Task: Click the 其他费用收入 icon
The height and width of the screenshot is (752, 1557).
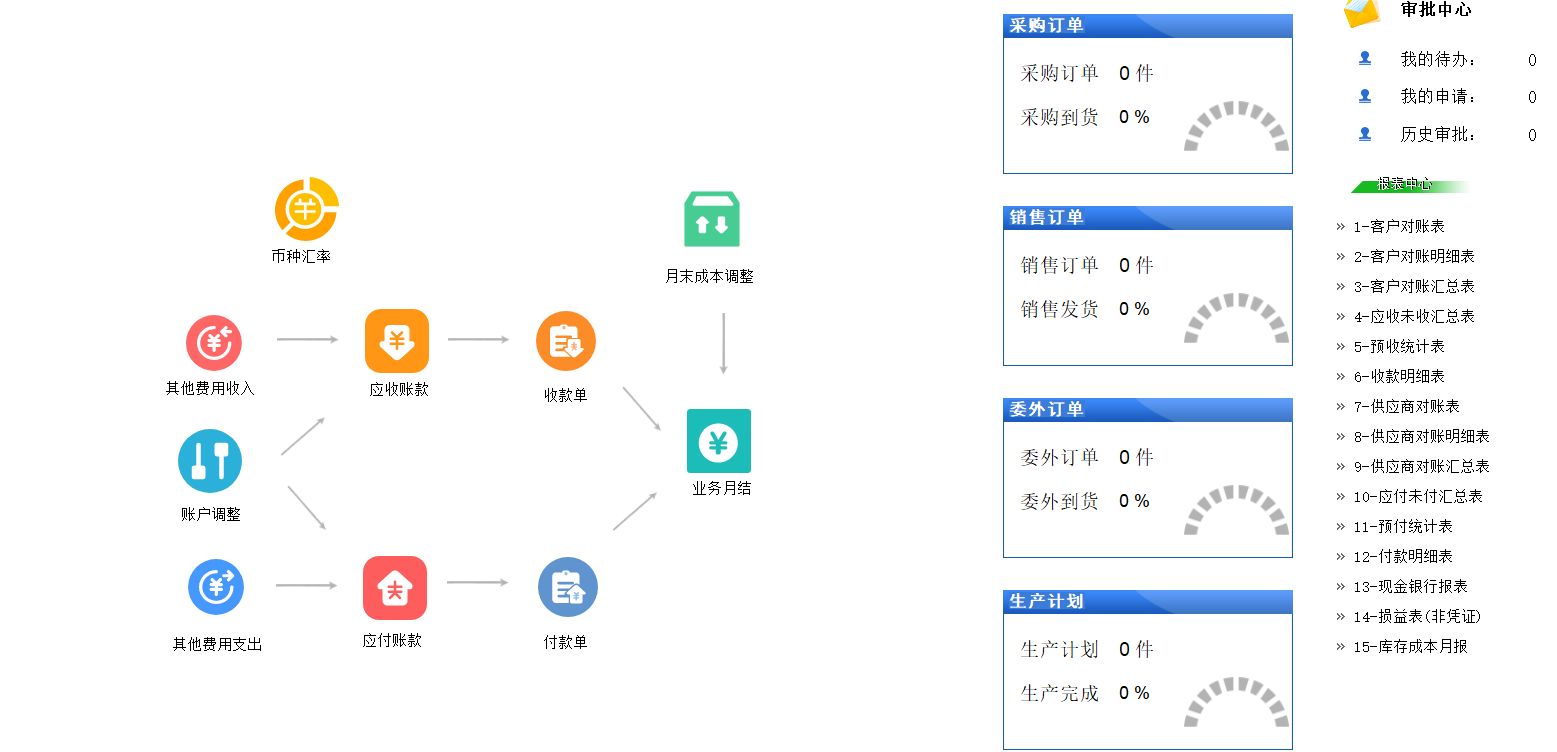Action: coord(214,343)
